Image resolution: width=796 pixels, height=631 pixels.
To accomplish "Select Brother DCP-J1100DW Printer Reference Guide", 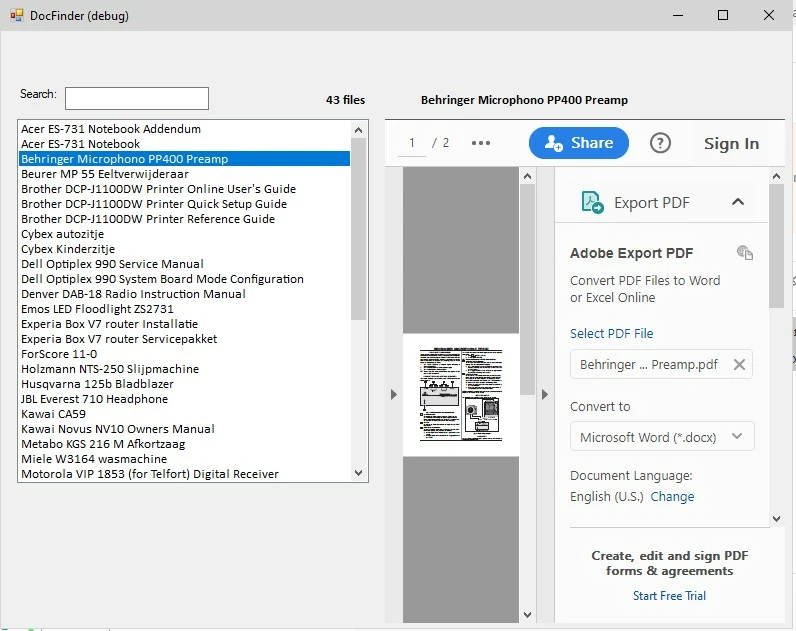I will [184, 219].
